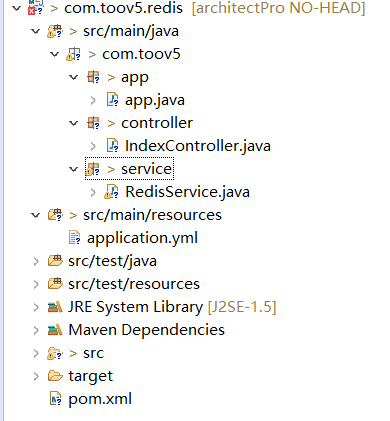Select the src/main/resources label
The image size is (390, 421).
pos(152,215)
